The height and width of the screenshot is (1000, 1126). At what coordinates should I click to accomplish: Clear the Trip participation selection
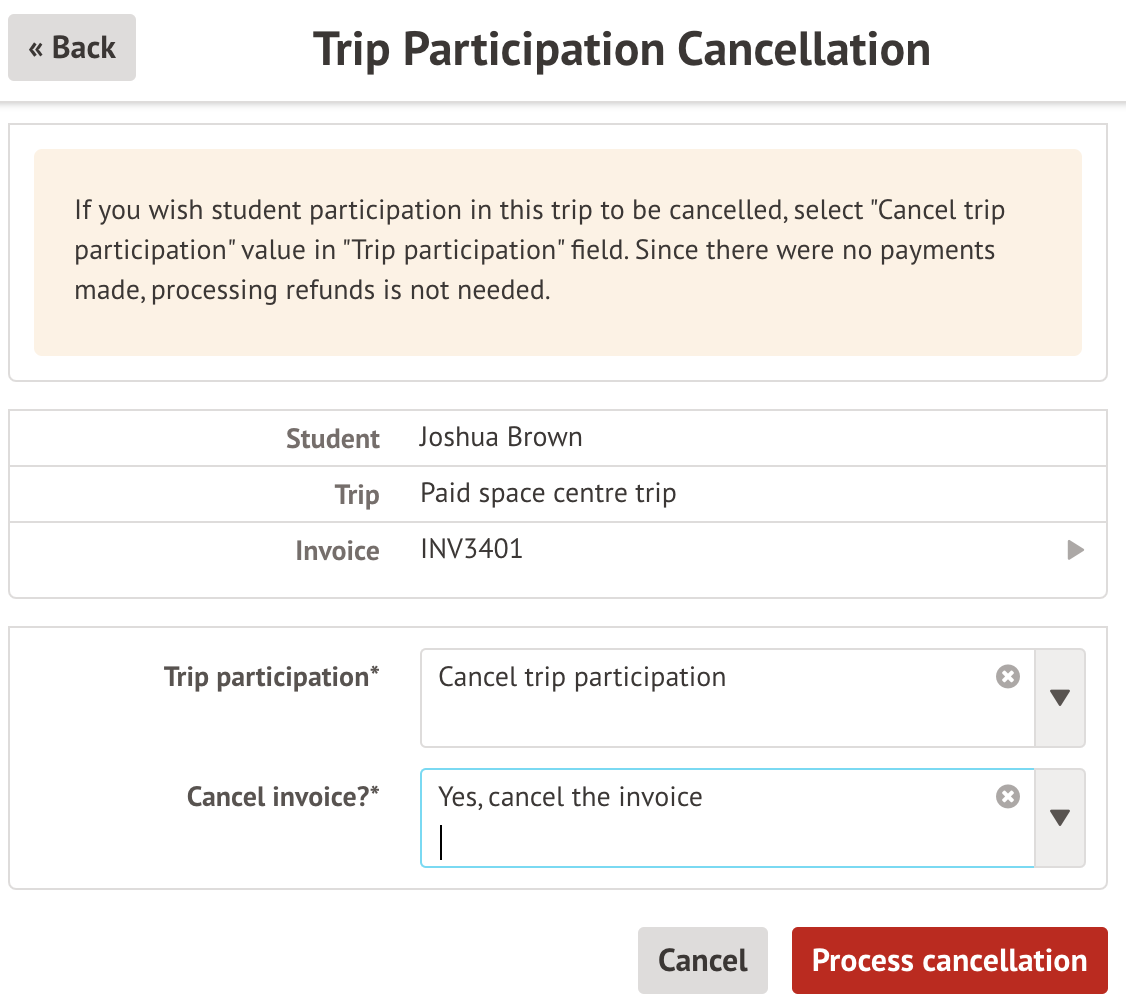pos(1008,677)
